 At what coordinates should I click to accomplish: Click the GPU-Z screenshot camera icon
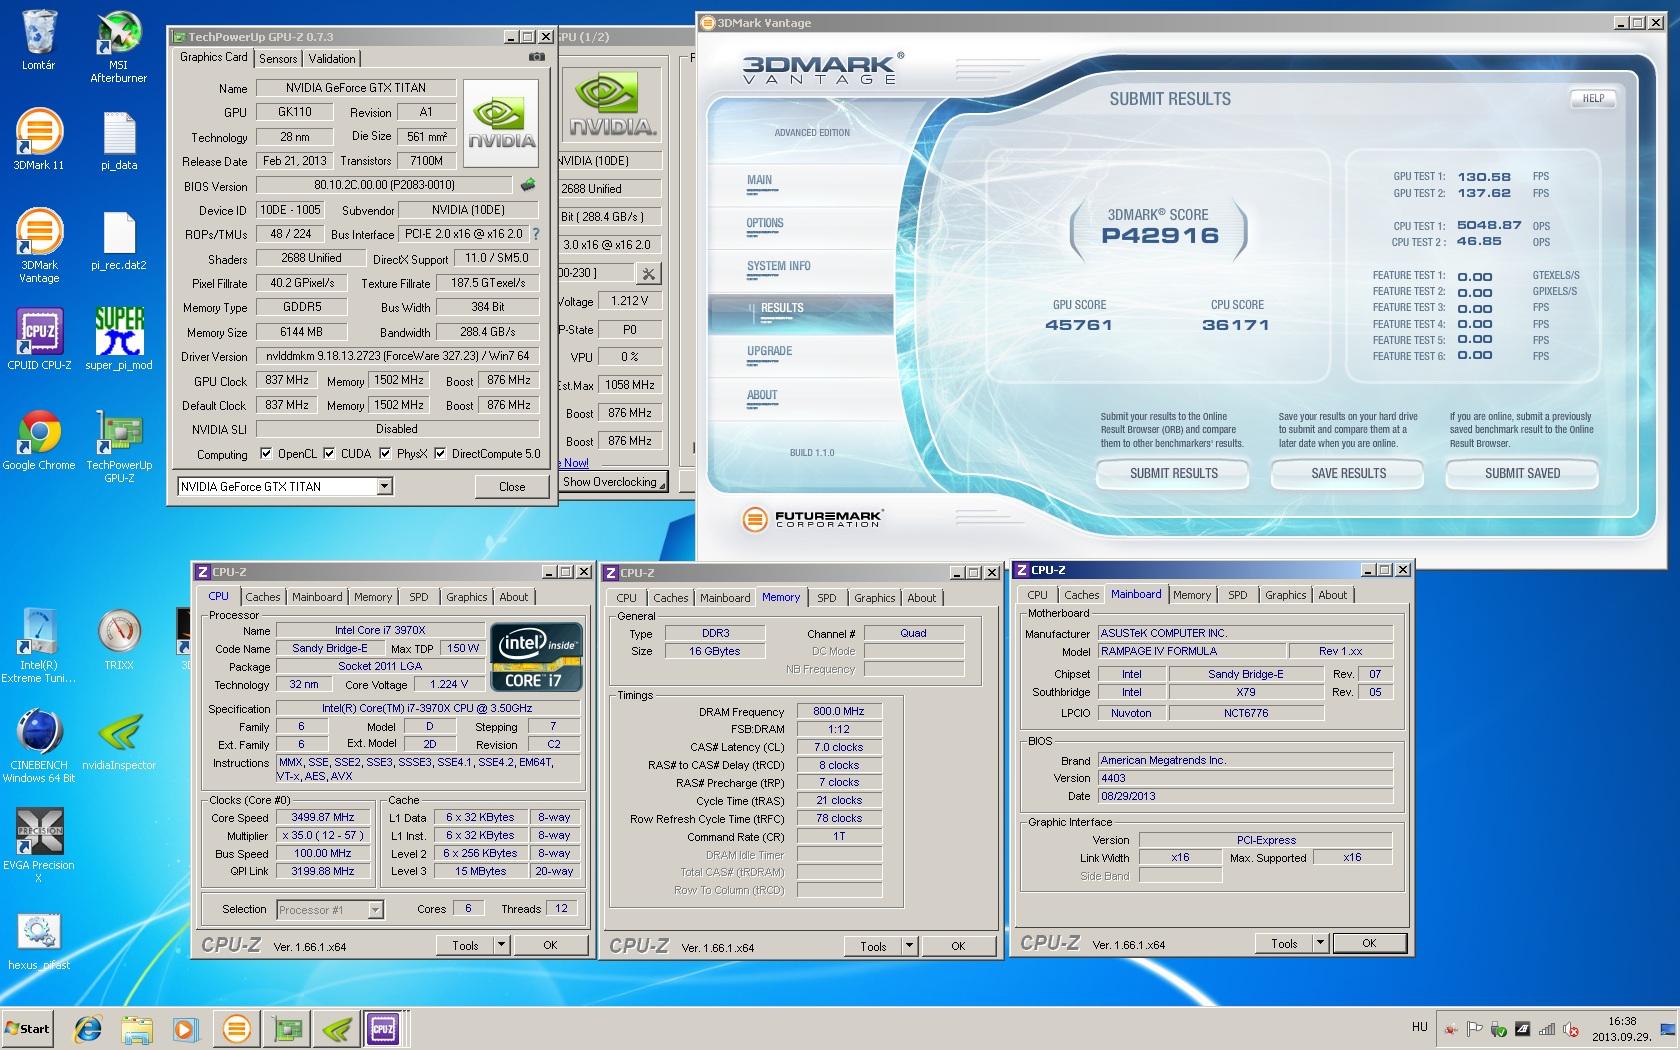[537, 58]
